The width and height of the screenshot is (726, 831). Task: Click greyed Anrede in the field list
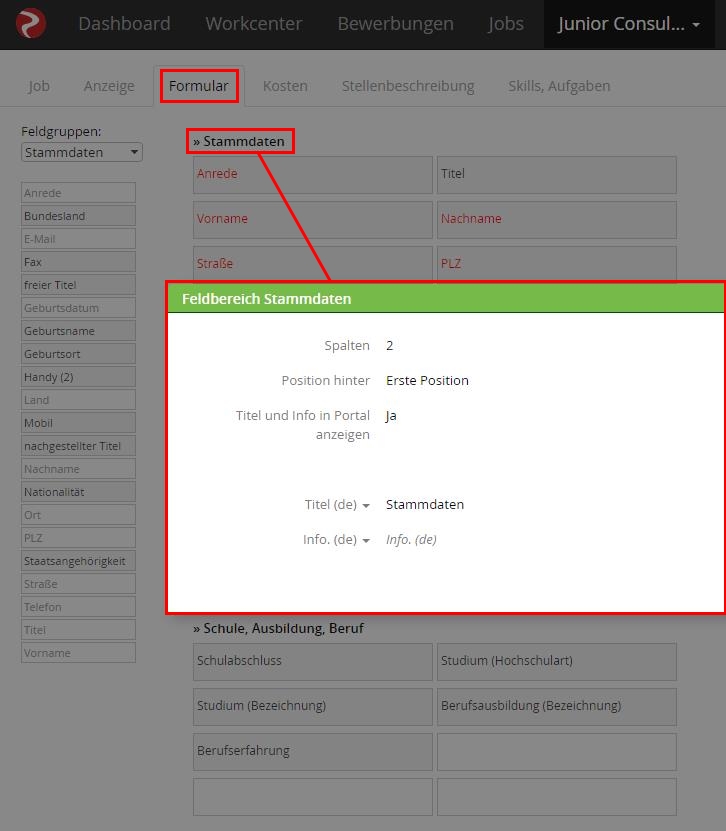(x=78, y=193)
